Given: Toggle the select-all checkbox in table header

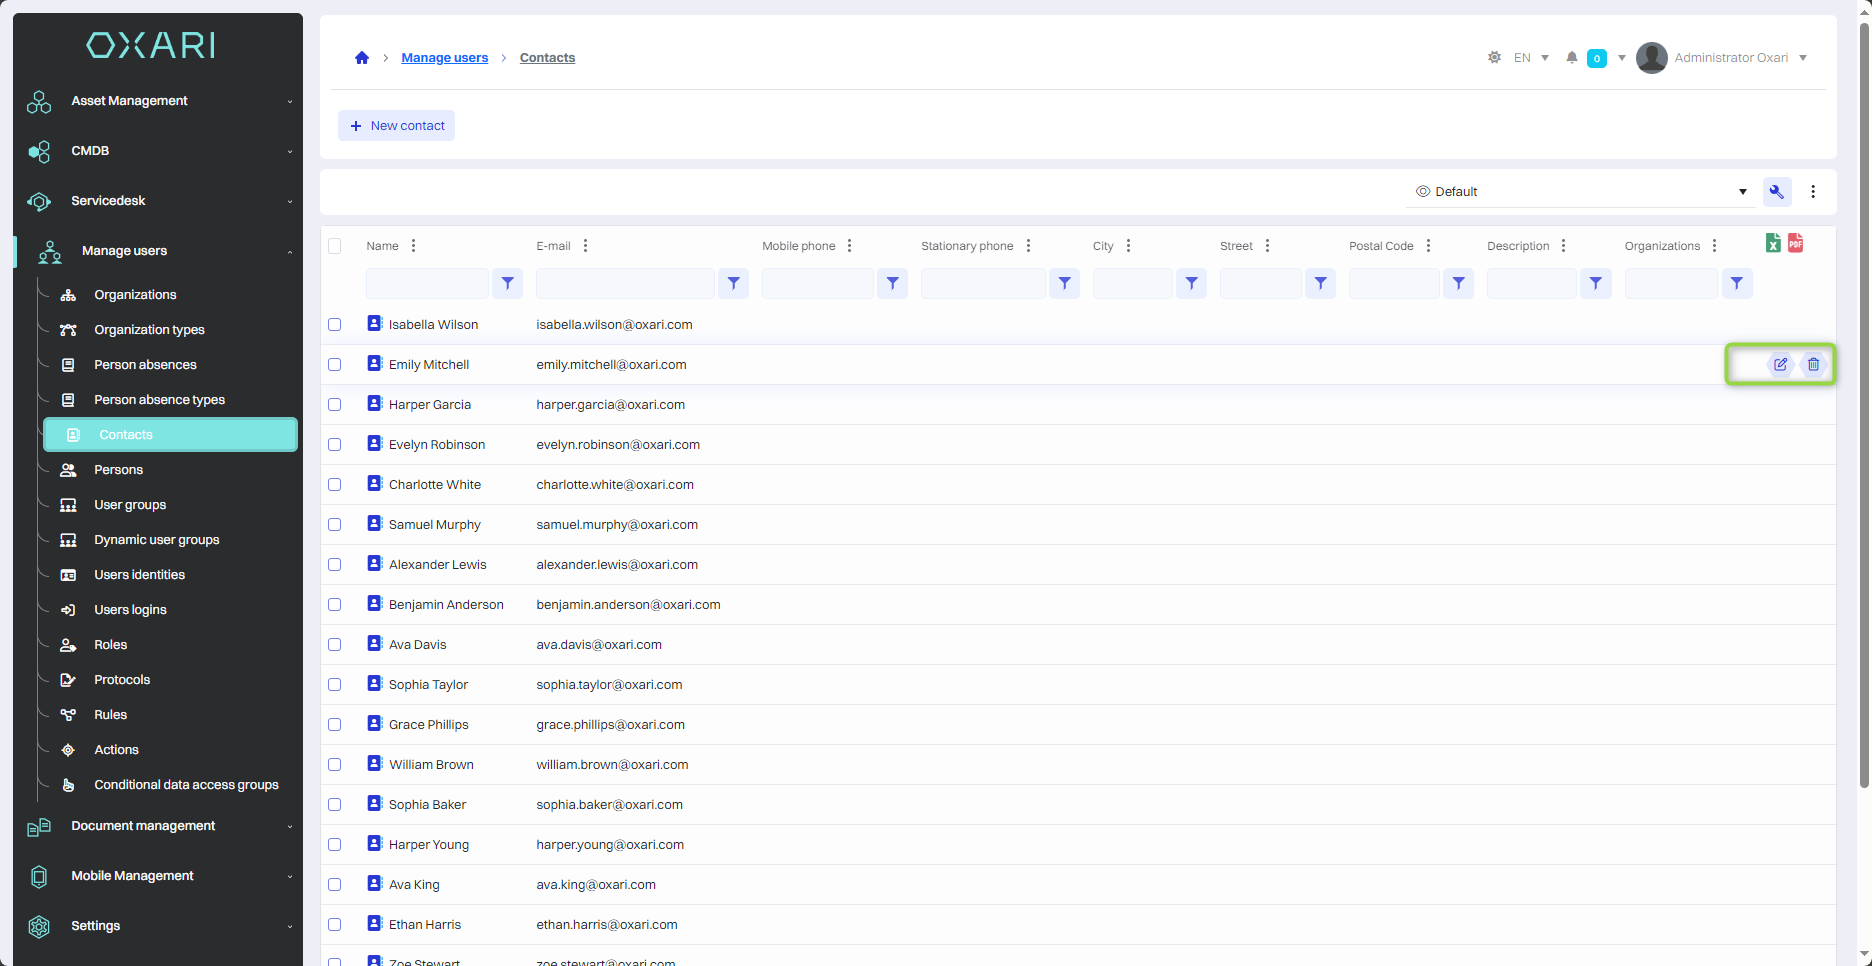Looking at the screenshot, I should [x=335, y=246].
